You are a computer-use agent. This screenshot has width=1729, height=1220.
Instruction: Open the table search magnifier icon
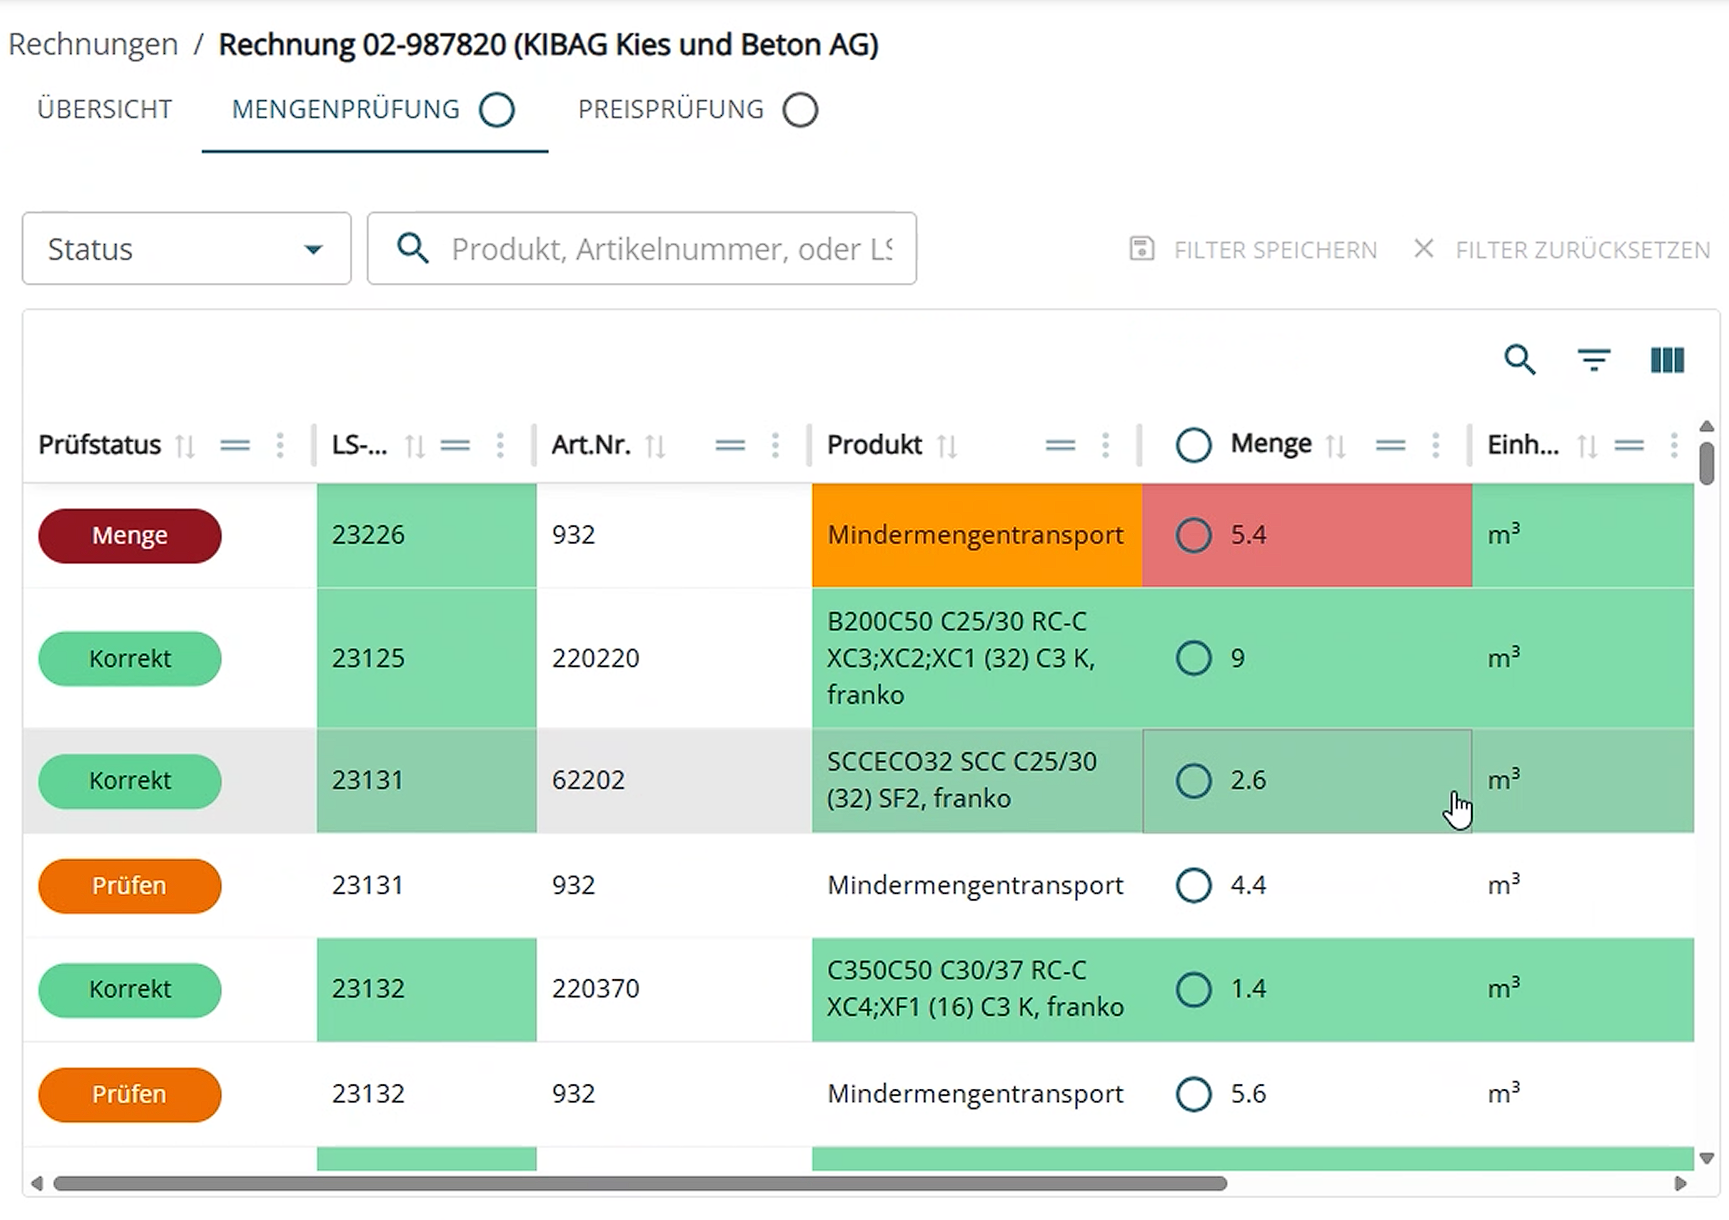coord(1519,359)
